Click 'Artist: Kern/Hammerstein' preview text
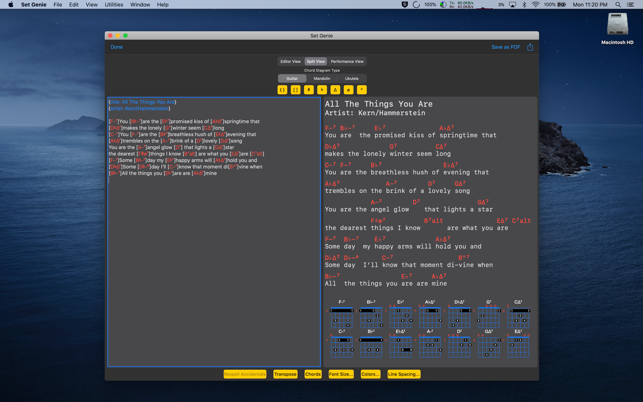The image size is (643, 402). pos(375,113)
